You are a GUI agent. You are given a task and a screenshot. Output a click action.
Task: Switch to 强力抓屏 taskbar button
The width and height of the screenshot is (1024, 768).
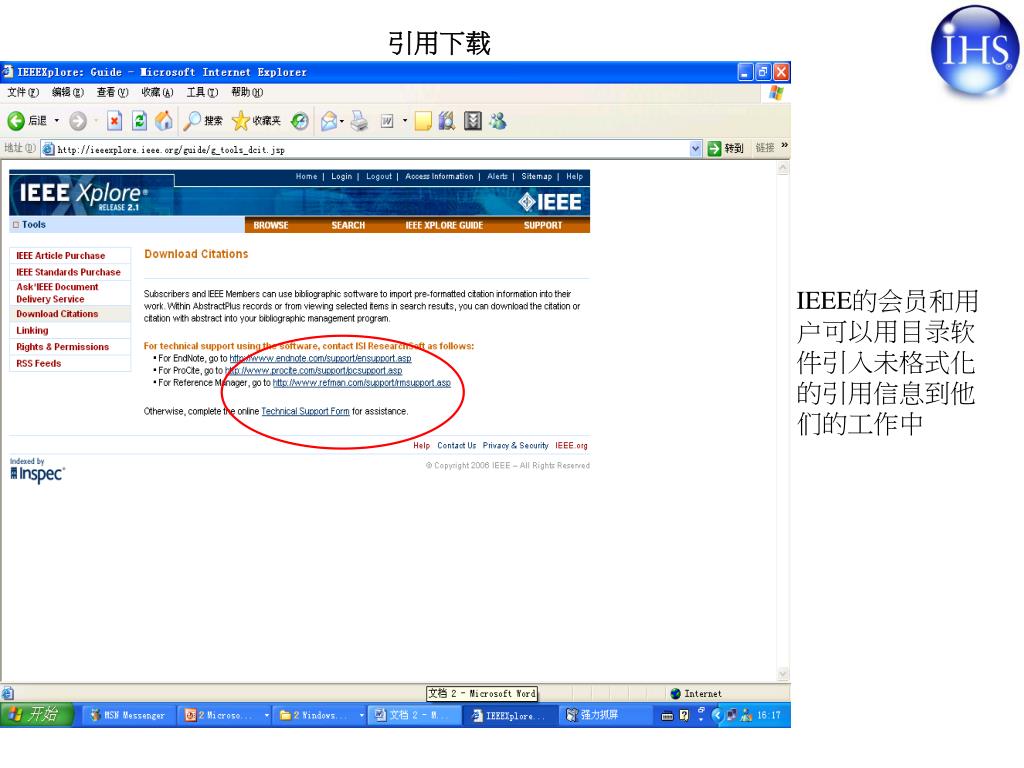[605, 716]
